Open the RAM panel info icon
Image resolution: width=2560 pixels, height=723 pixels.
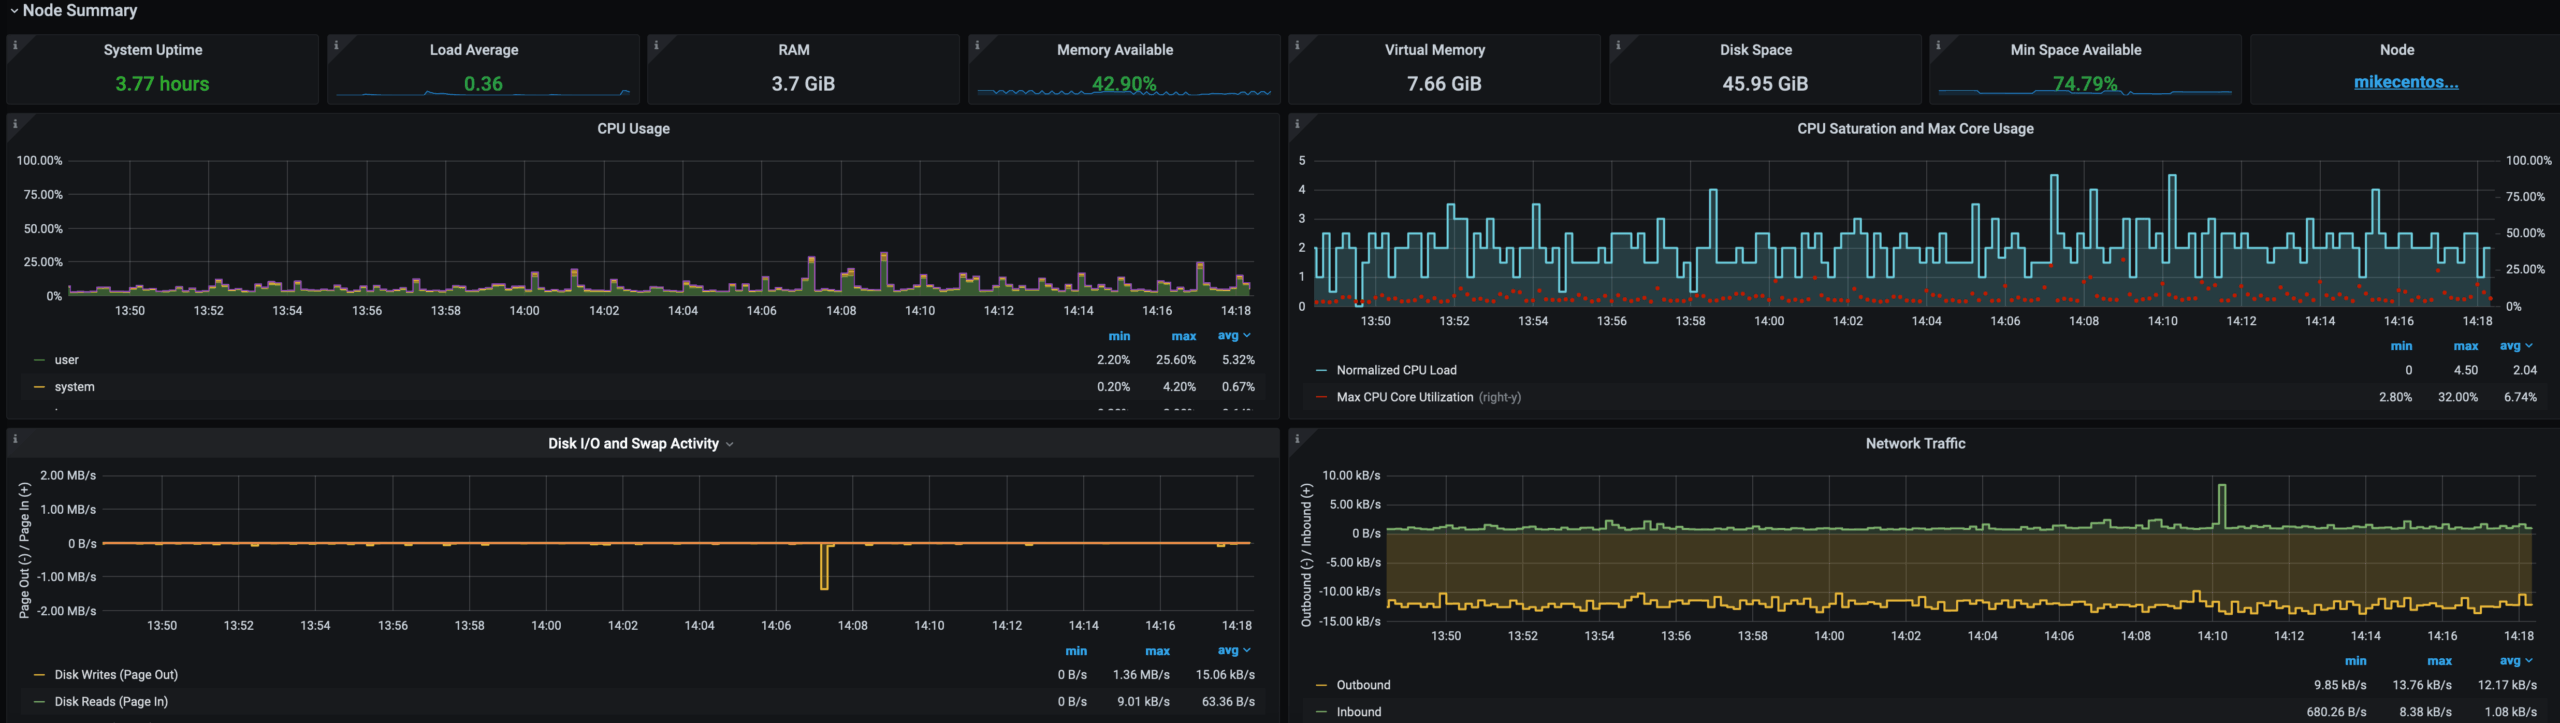click(x=656, y=45)
